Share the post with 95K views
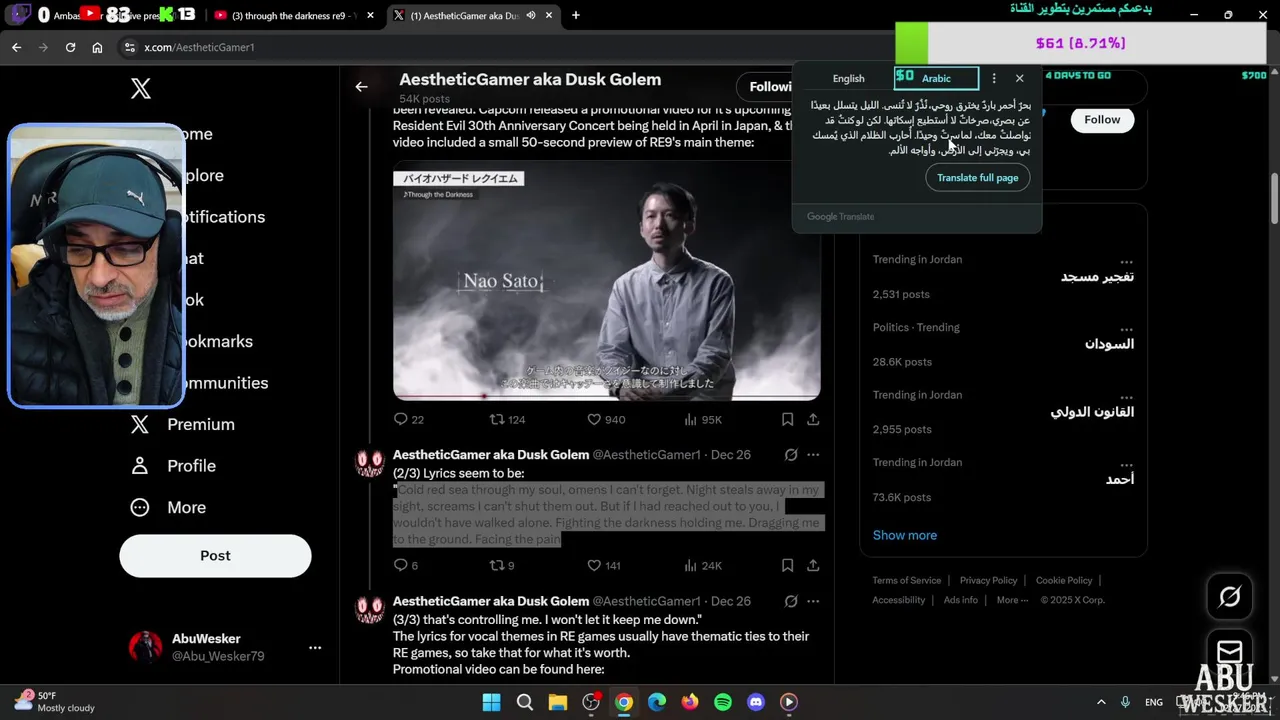Viewport: 1280px width, 720px height. coord(813,419)
